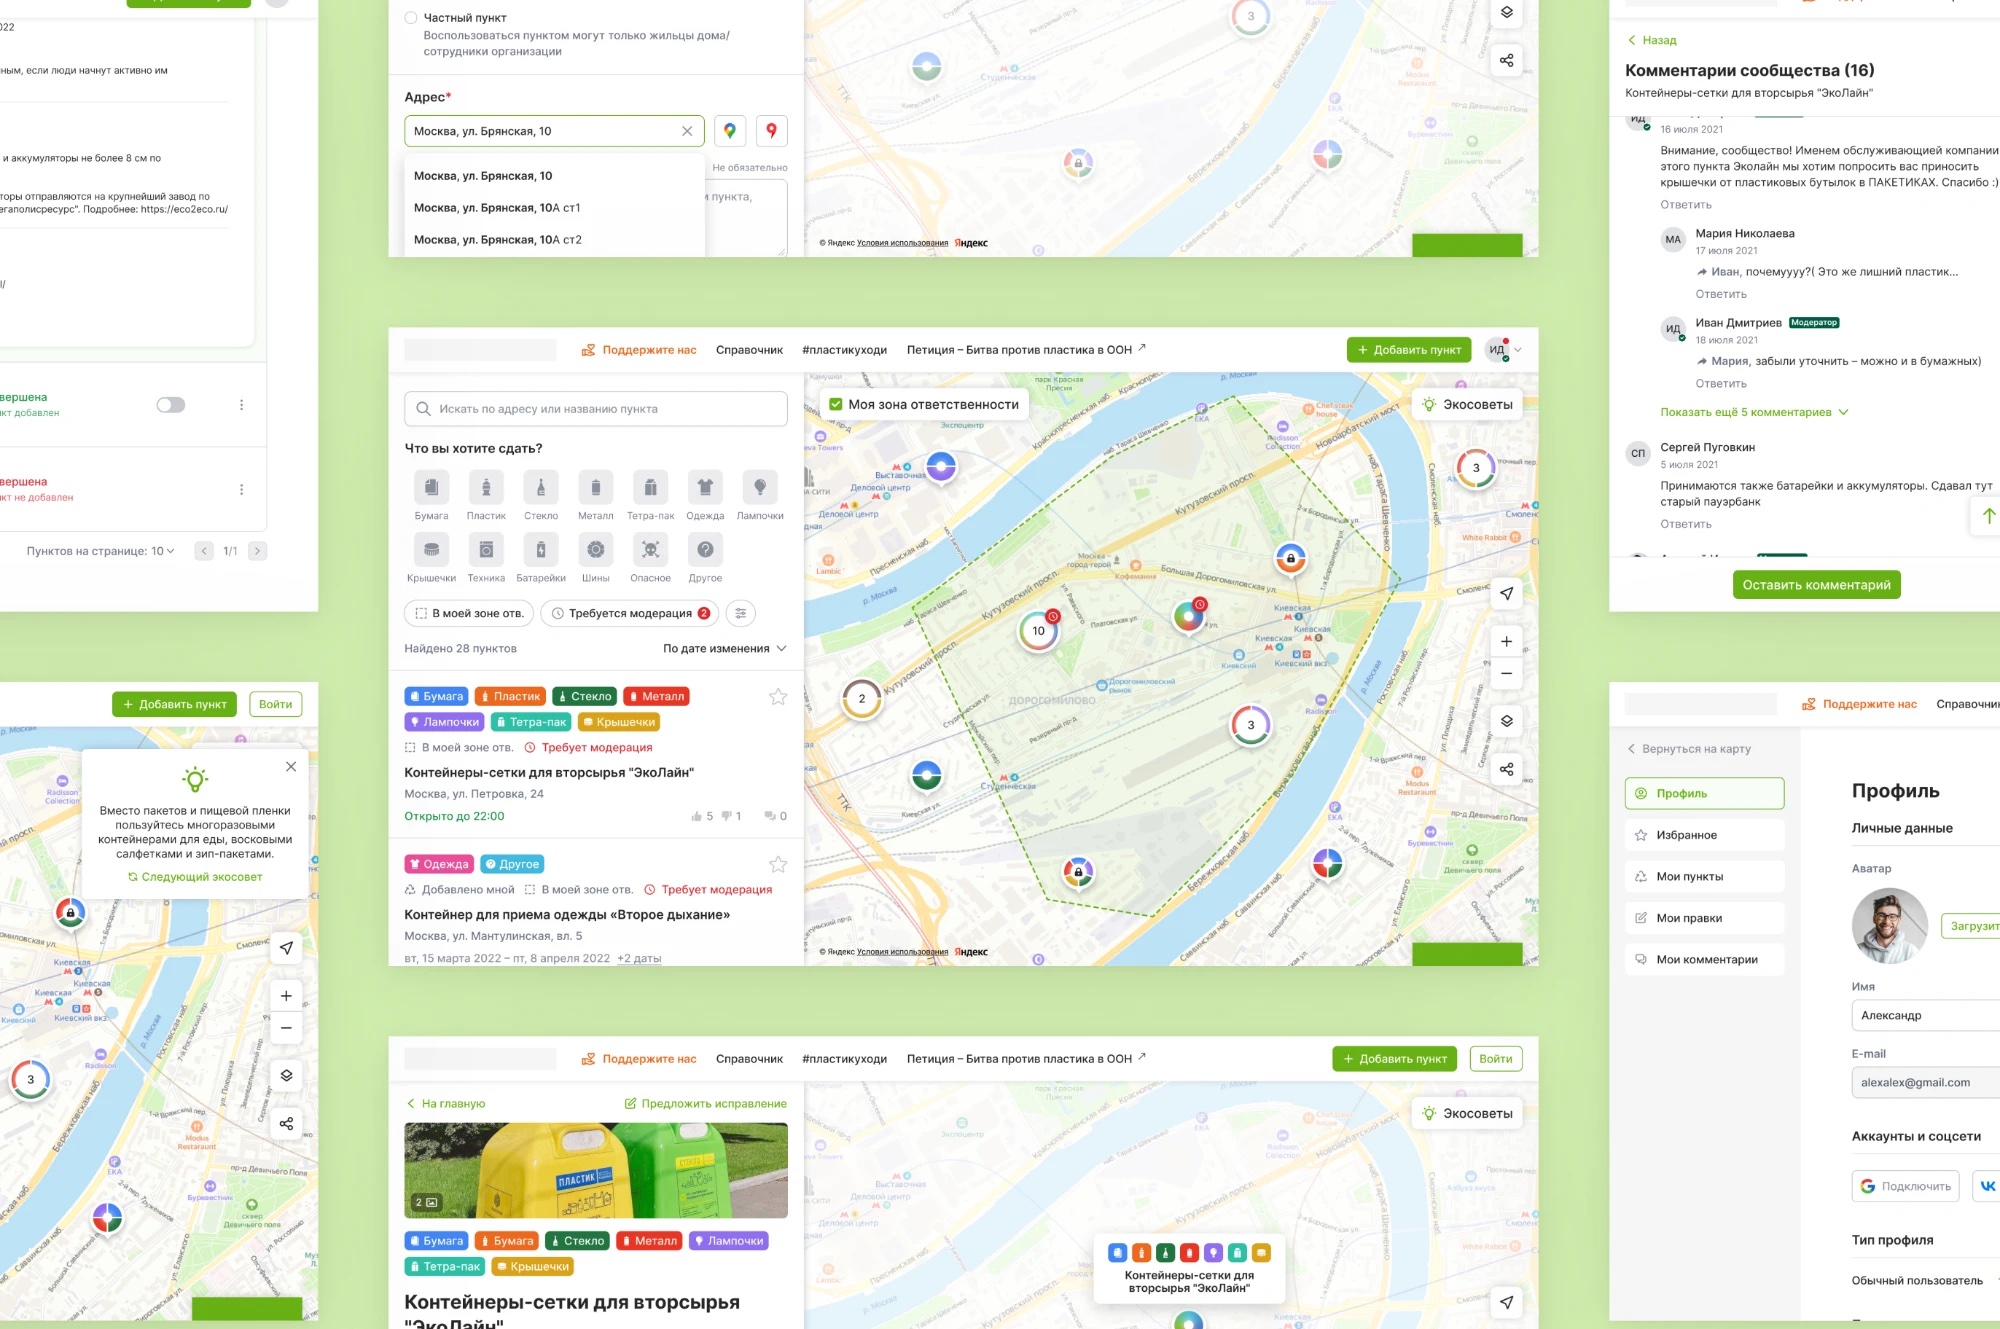Open the filter settings sliders icon
Screen dimensions: 2000x1329
pyautogui.click(x=741, y=613)
